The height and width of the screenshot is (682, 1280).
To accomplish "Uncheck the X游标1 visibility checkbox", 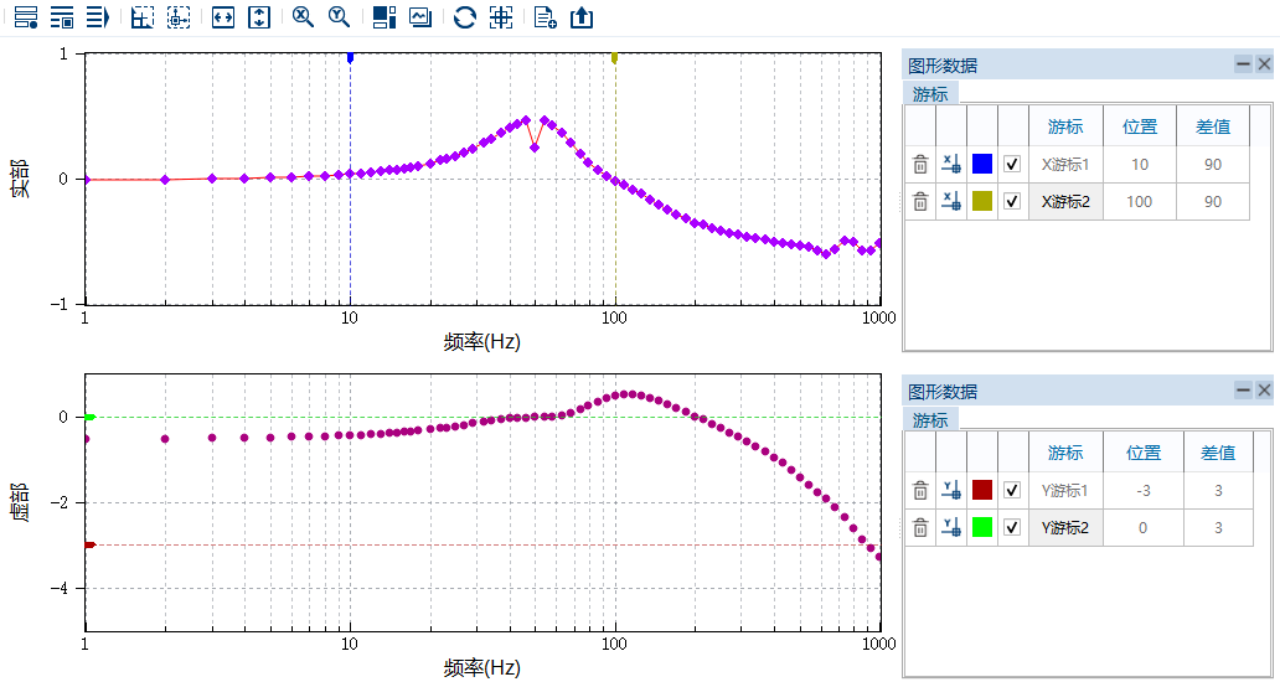I will point(1012,164).
